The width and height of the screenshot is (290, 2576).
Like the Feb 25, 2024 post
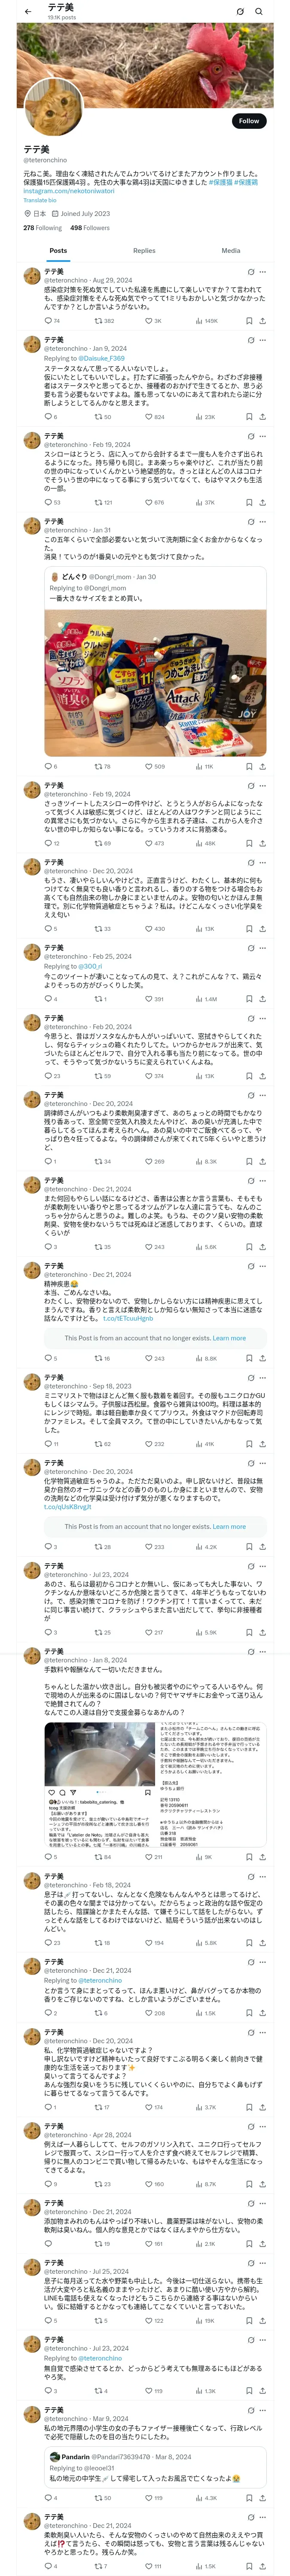point(150,998)
